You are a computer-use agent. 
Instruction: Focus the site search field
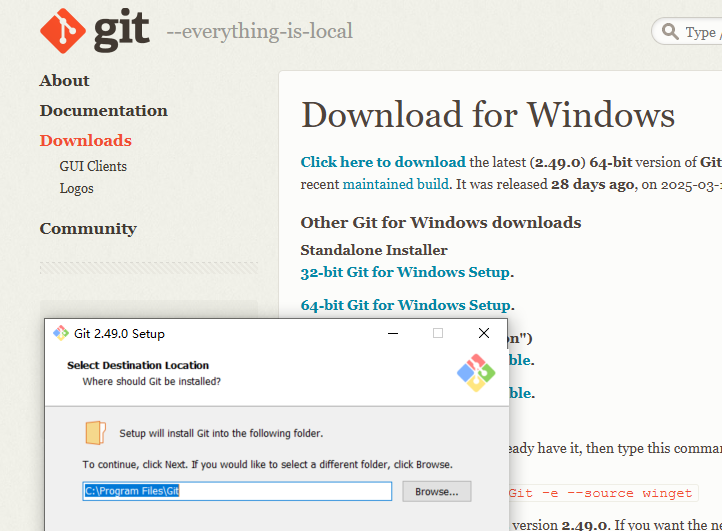[688, 32]
